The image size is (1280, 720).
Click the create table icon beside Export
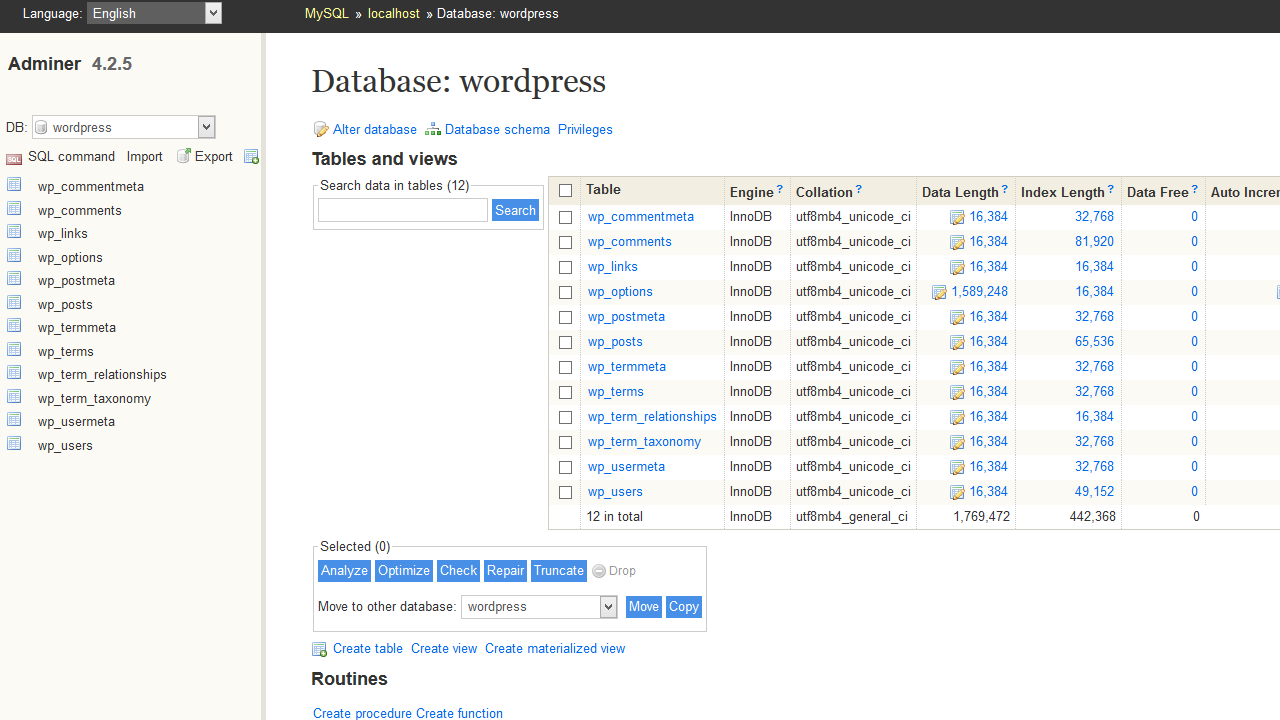(251, 156)
